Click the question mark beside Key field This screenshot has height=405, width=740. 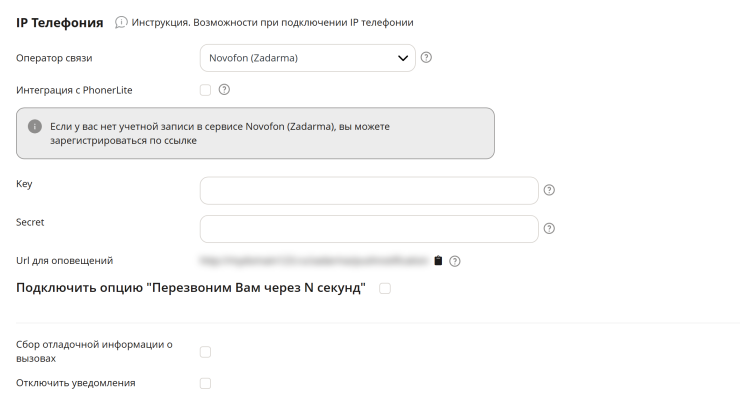tap(549, 190)
